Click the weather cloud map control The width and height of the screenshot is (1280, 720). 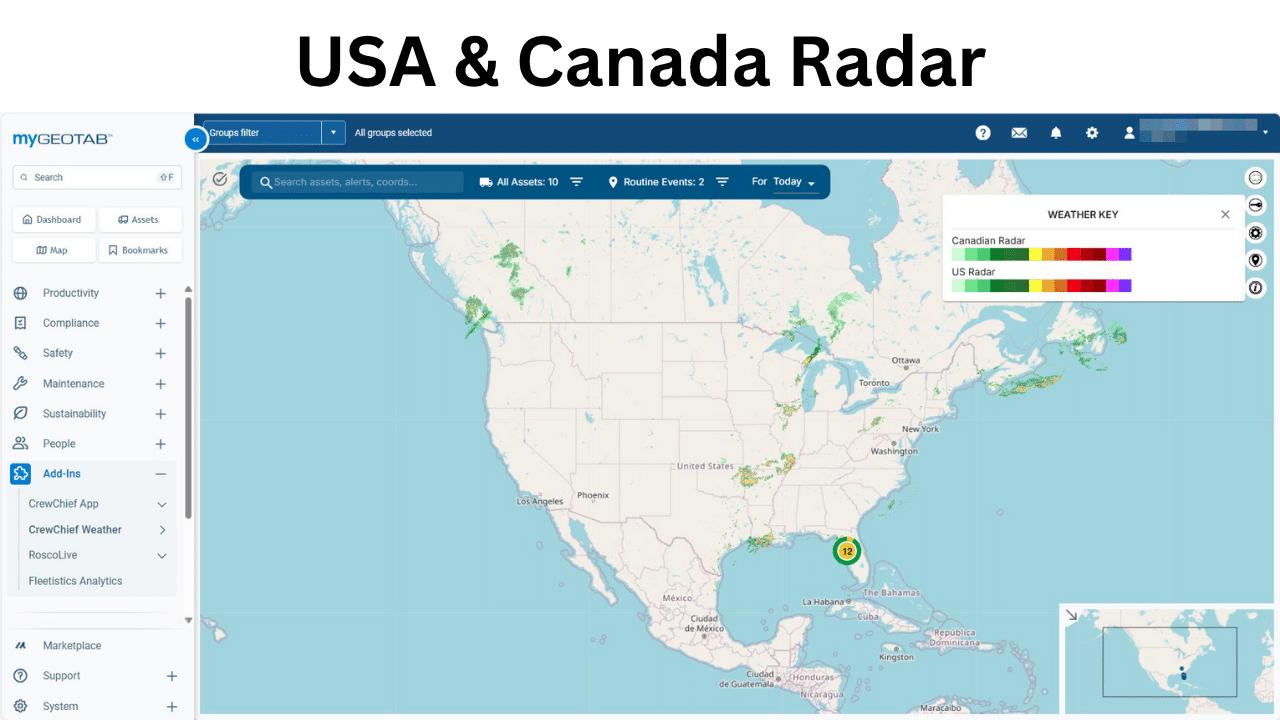pos(1256,178)
